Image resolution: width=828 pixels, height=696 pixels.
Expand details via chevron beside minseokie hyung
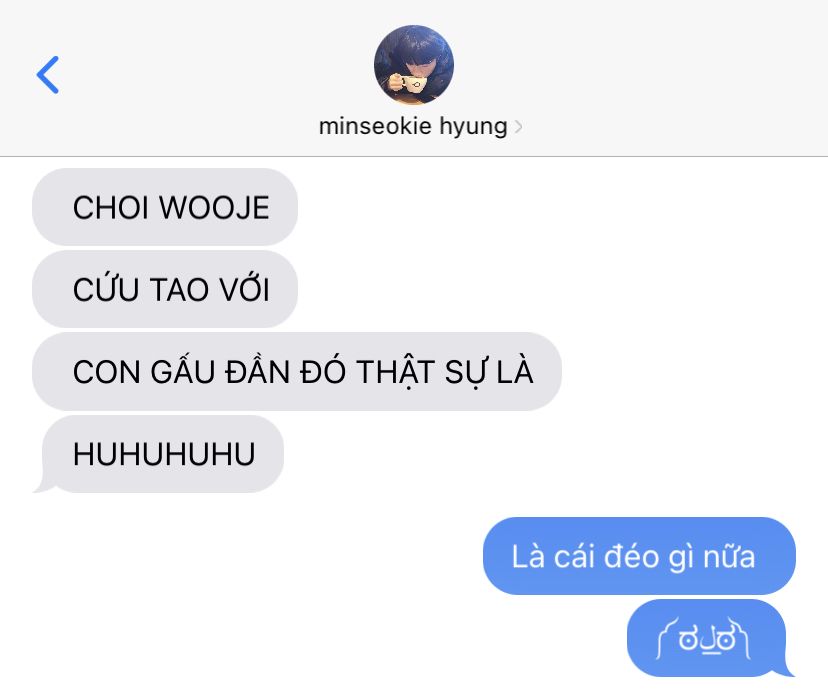pos(519,127)
